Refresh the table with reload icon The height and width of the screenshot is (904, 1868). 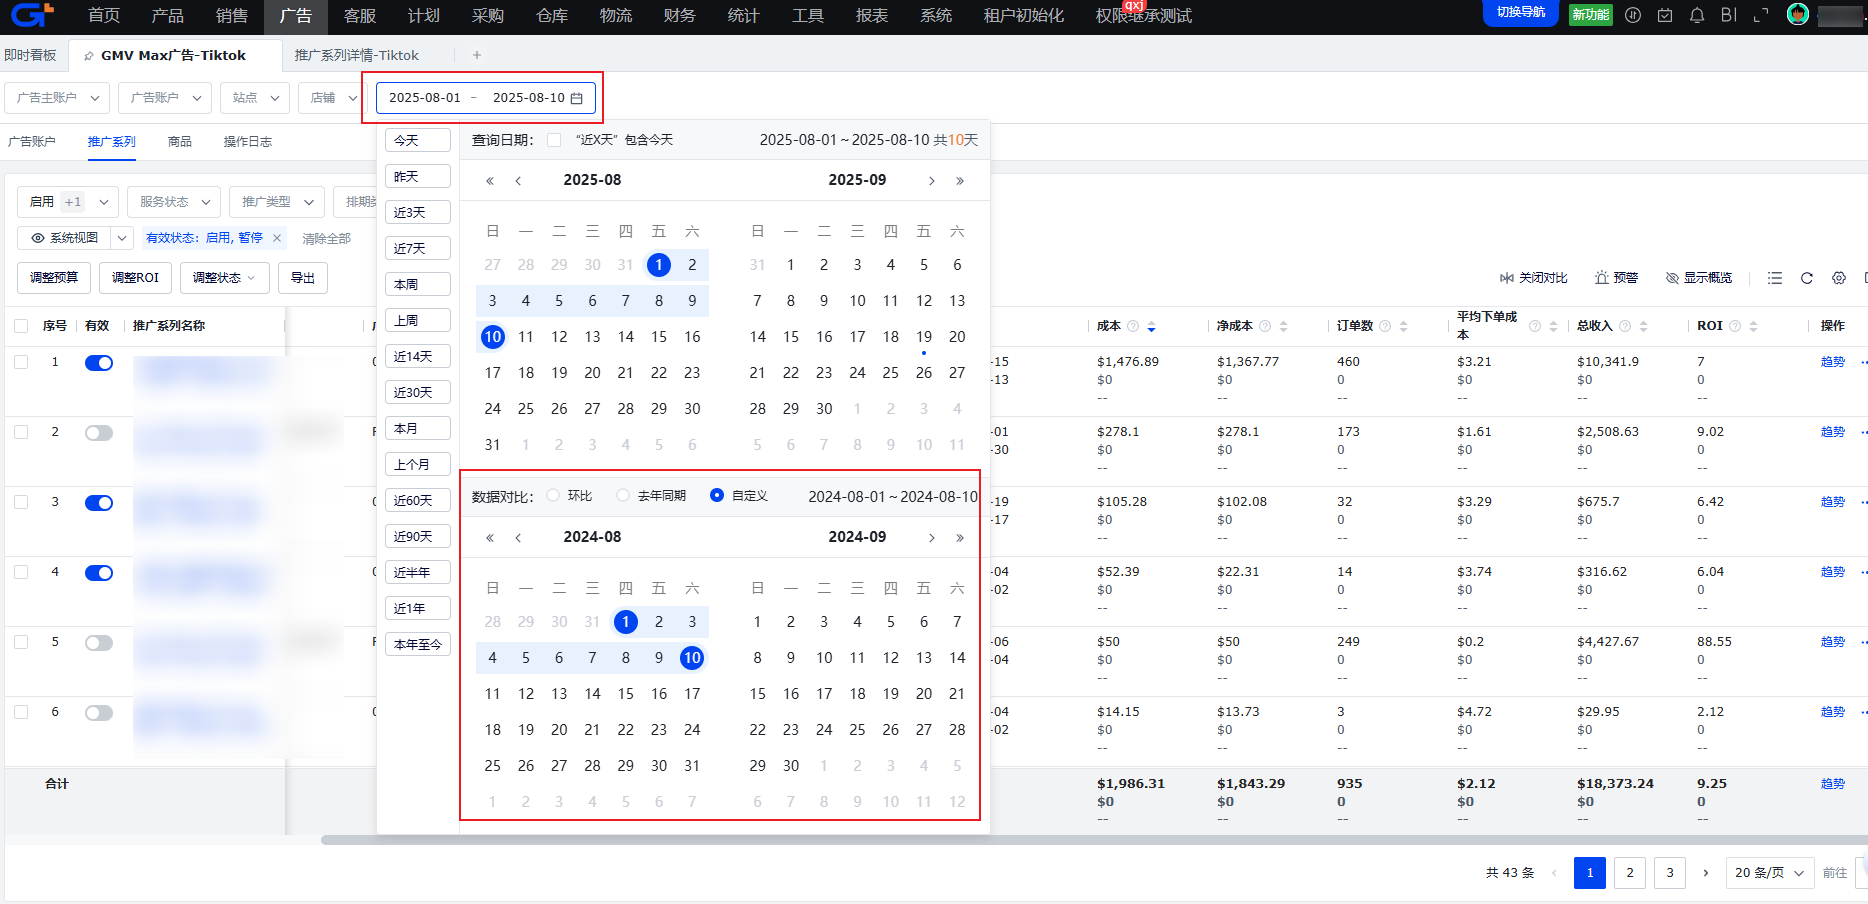coord(1807,278)
